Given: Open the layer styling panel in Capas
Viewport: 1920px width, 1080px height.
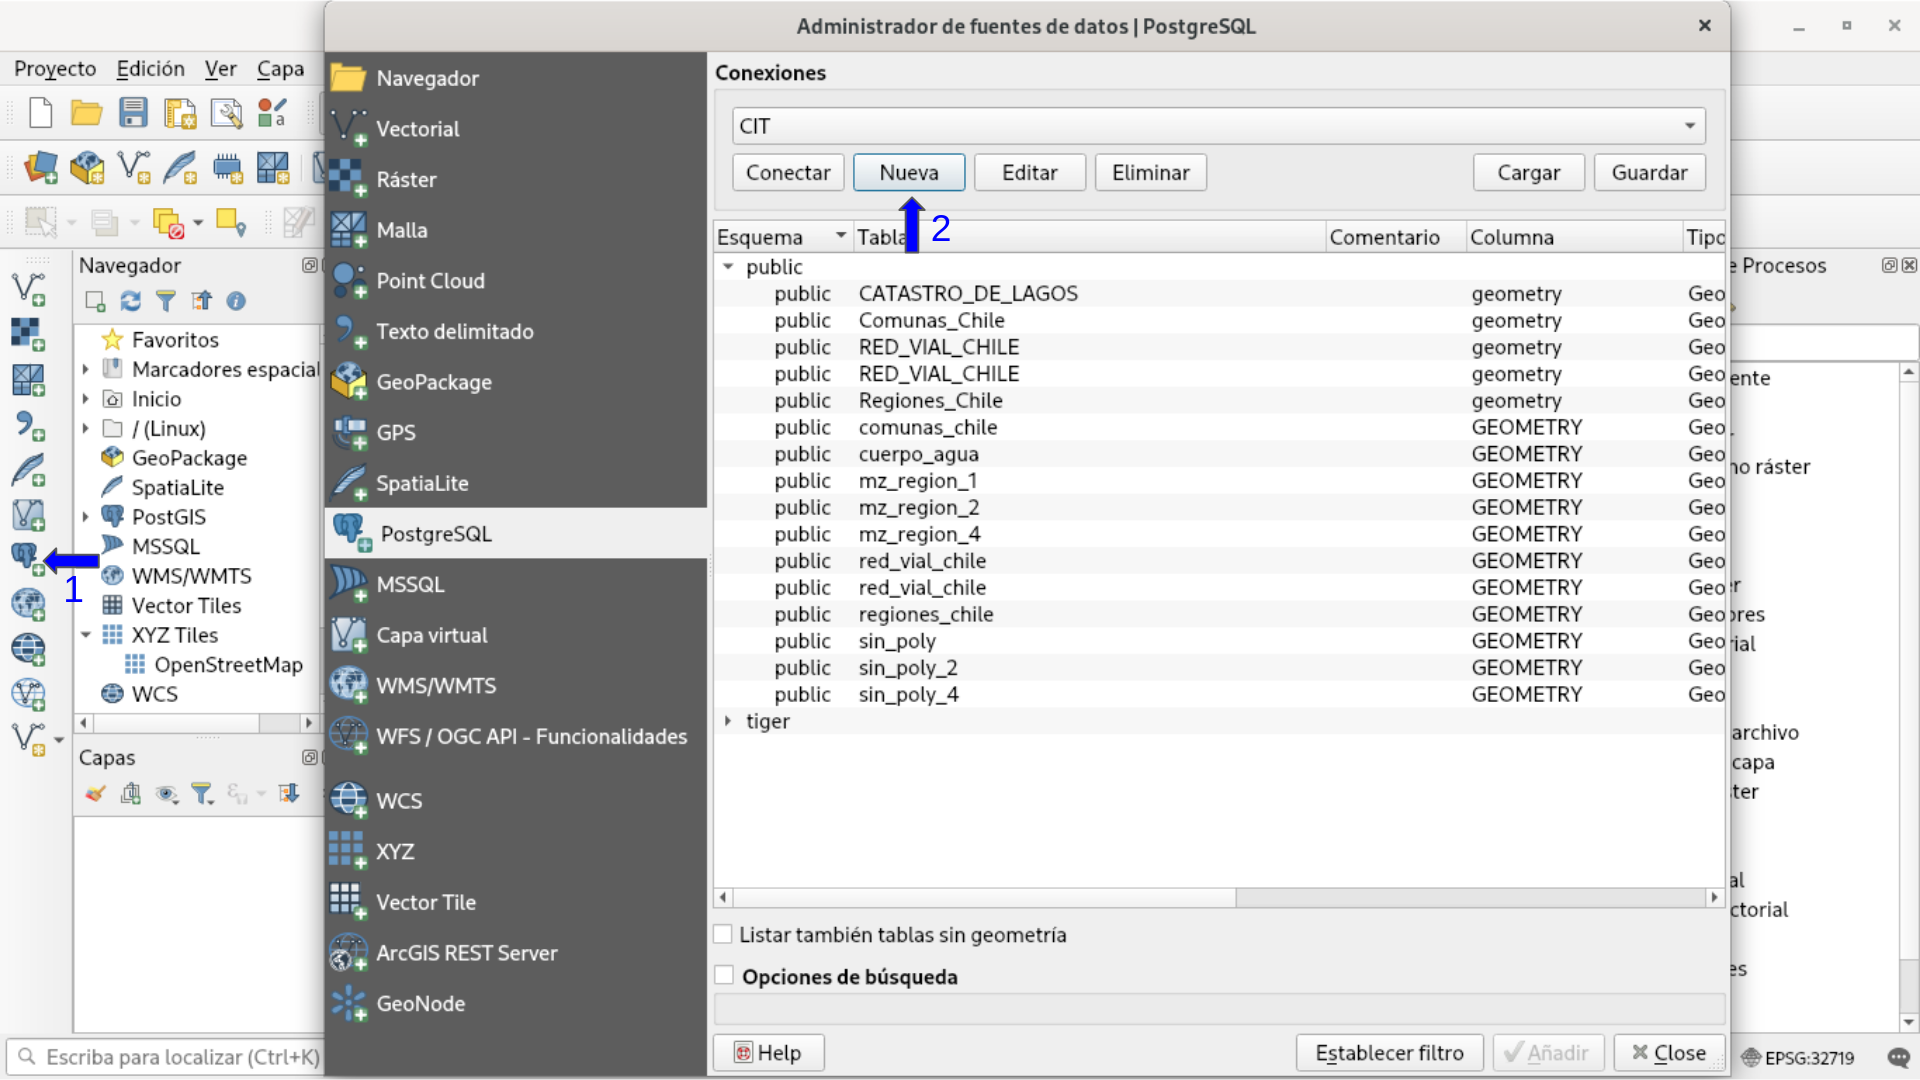Looking at the screenshot, I should coord(95,793).
